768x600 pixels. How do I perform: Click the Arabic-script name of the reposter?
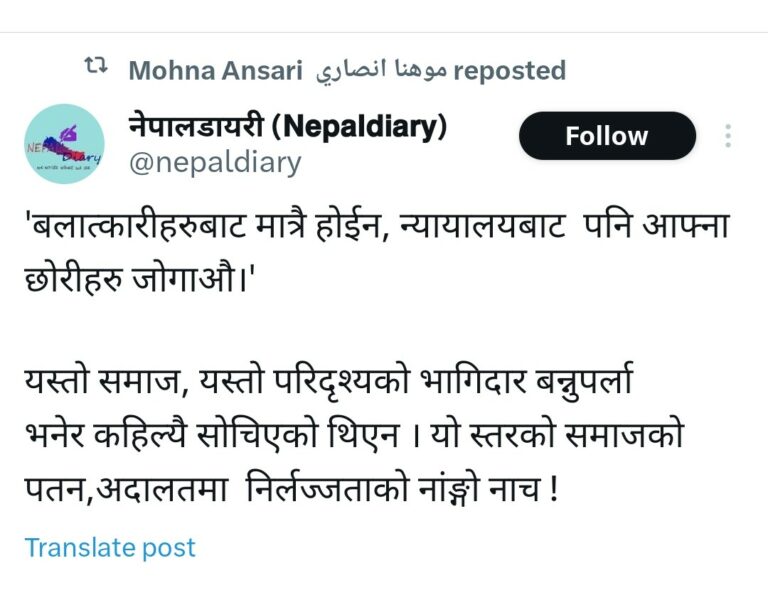[x=377, y=71]
